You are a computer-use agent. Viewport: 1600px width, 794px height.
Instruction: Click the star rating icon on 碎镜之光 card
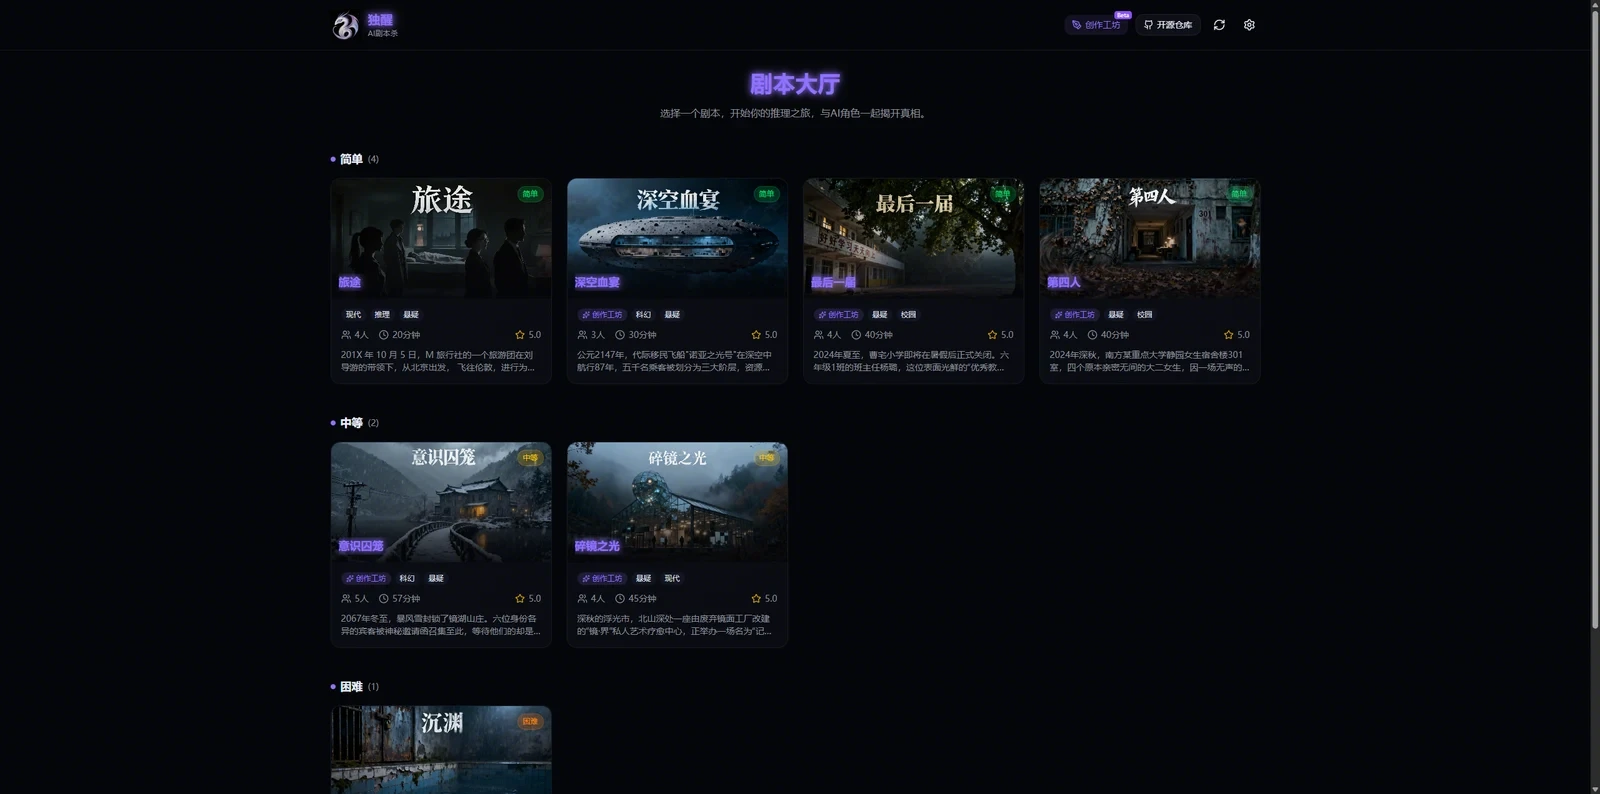(x=756, y=599)
